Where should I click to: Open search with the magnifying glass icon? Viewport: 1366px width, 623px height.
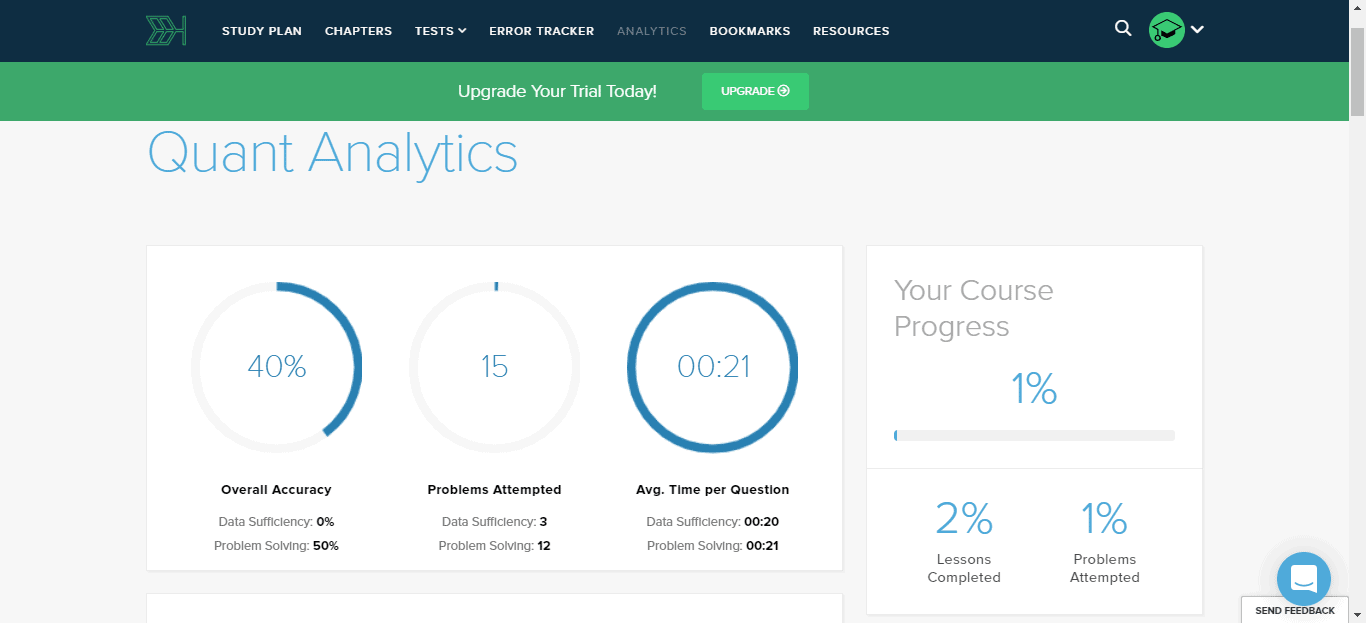coord(1123,29)
